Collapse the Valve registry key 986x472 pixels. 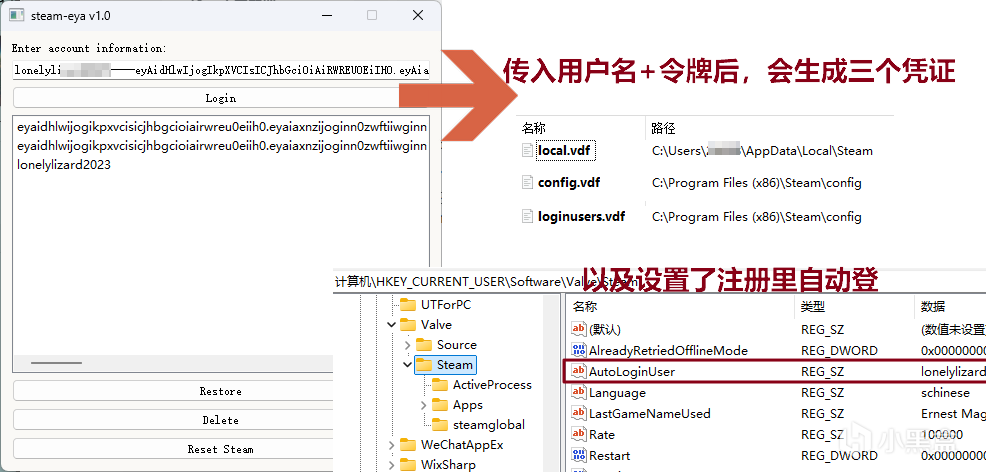[x=392, y=325]
